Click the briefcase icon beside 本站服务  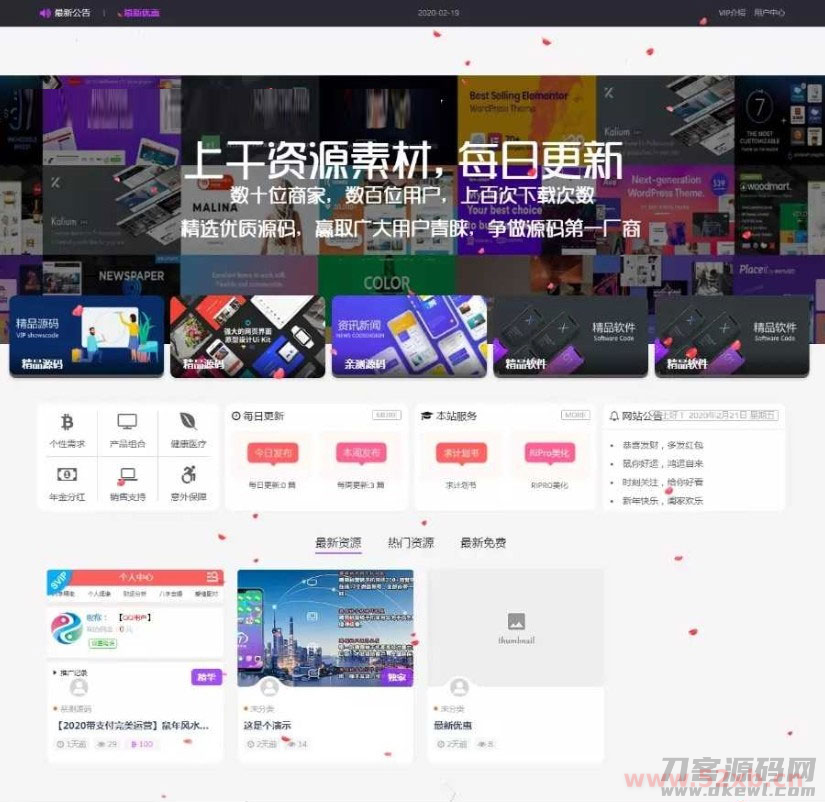425,415
